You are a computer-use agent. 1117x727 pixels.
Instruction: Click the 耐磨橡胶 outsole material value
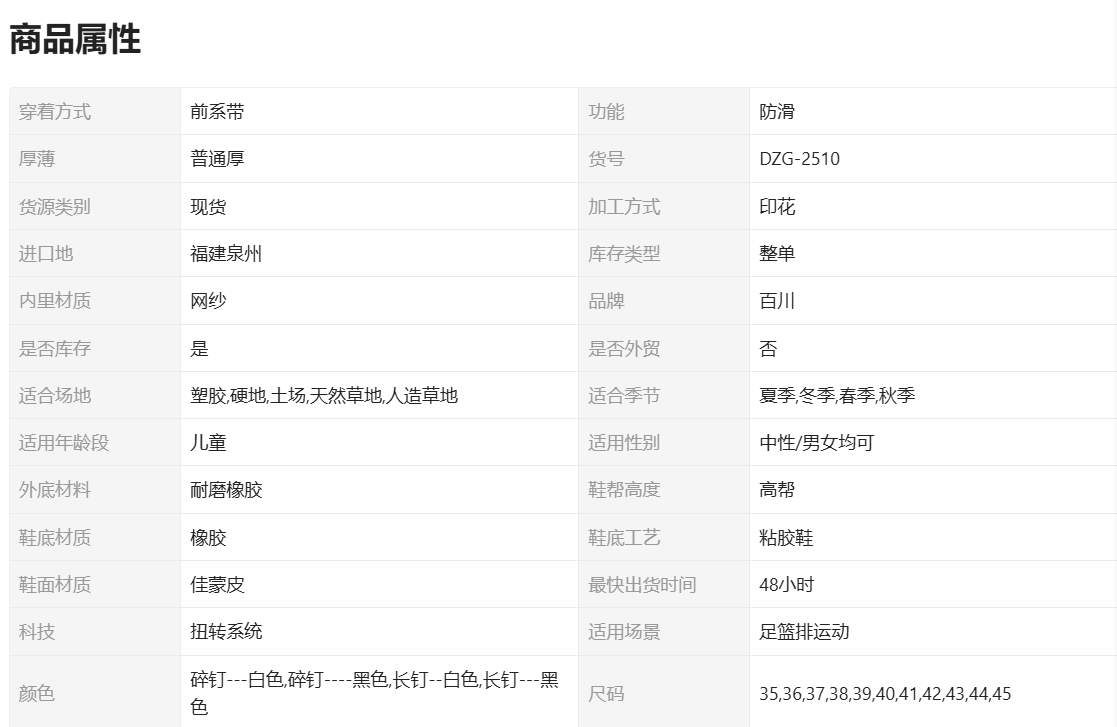pyautogui.click(x=226, y=490)
